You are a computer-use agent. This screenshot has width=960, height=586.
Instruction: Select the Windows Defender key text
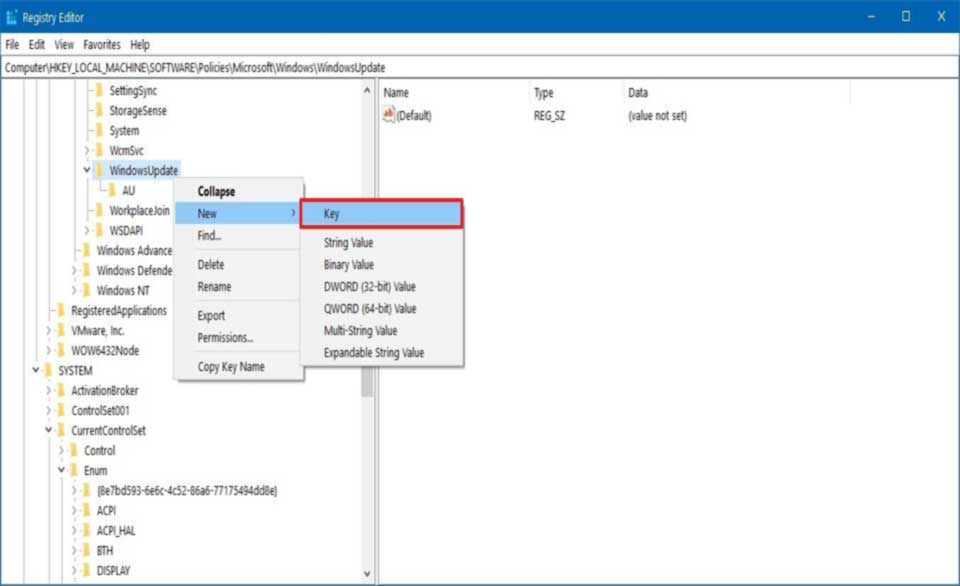pos(134,270)
